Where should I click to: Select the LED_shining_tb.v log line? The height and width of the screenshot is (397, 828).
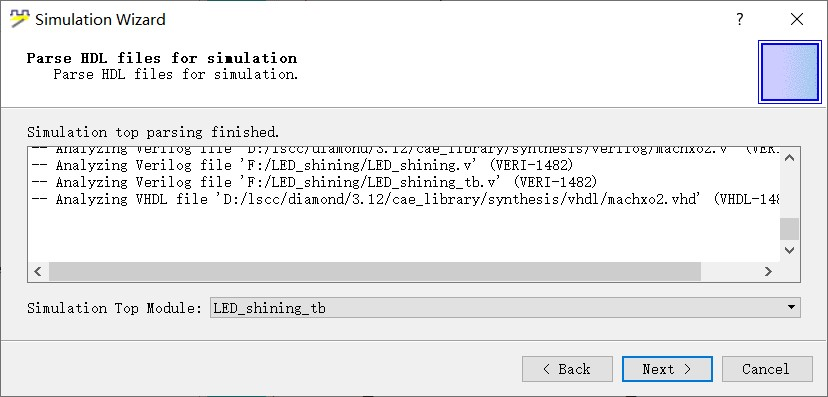[x=314, y=182]
